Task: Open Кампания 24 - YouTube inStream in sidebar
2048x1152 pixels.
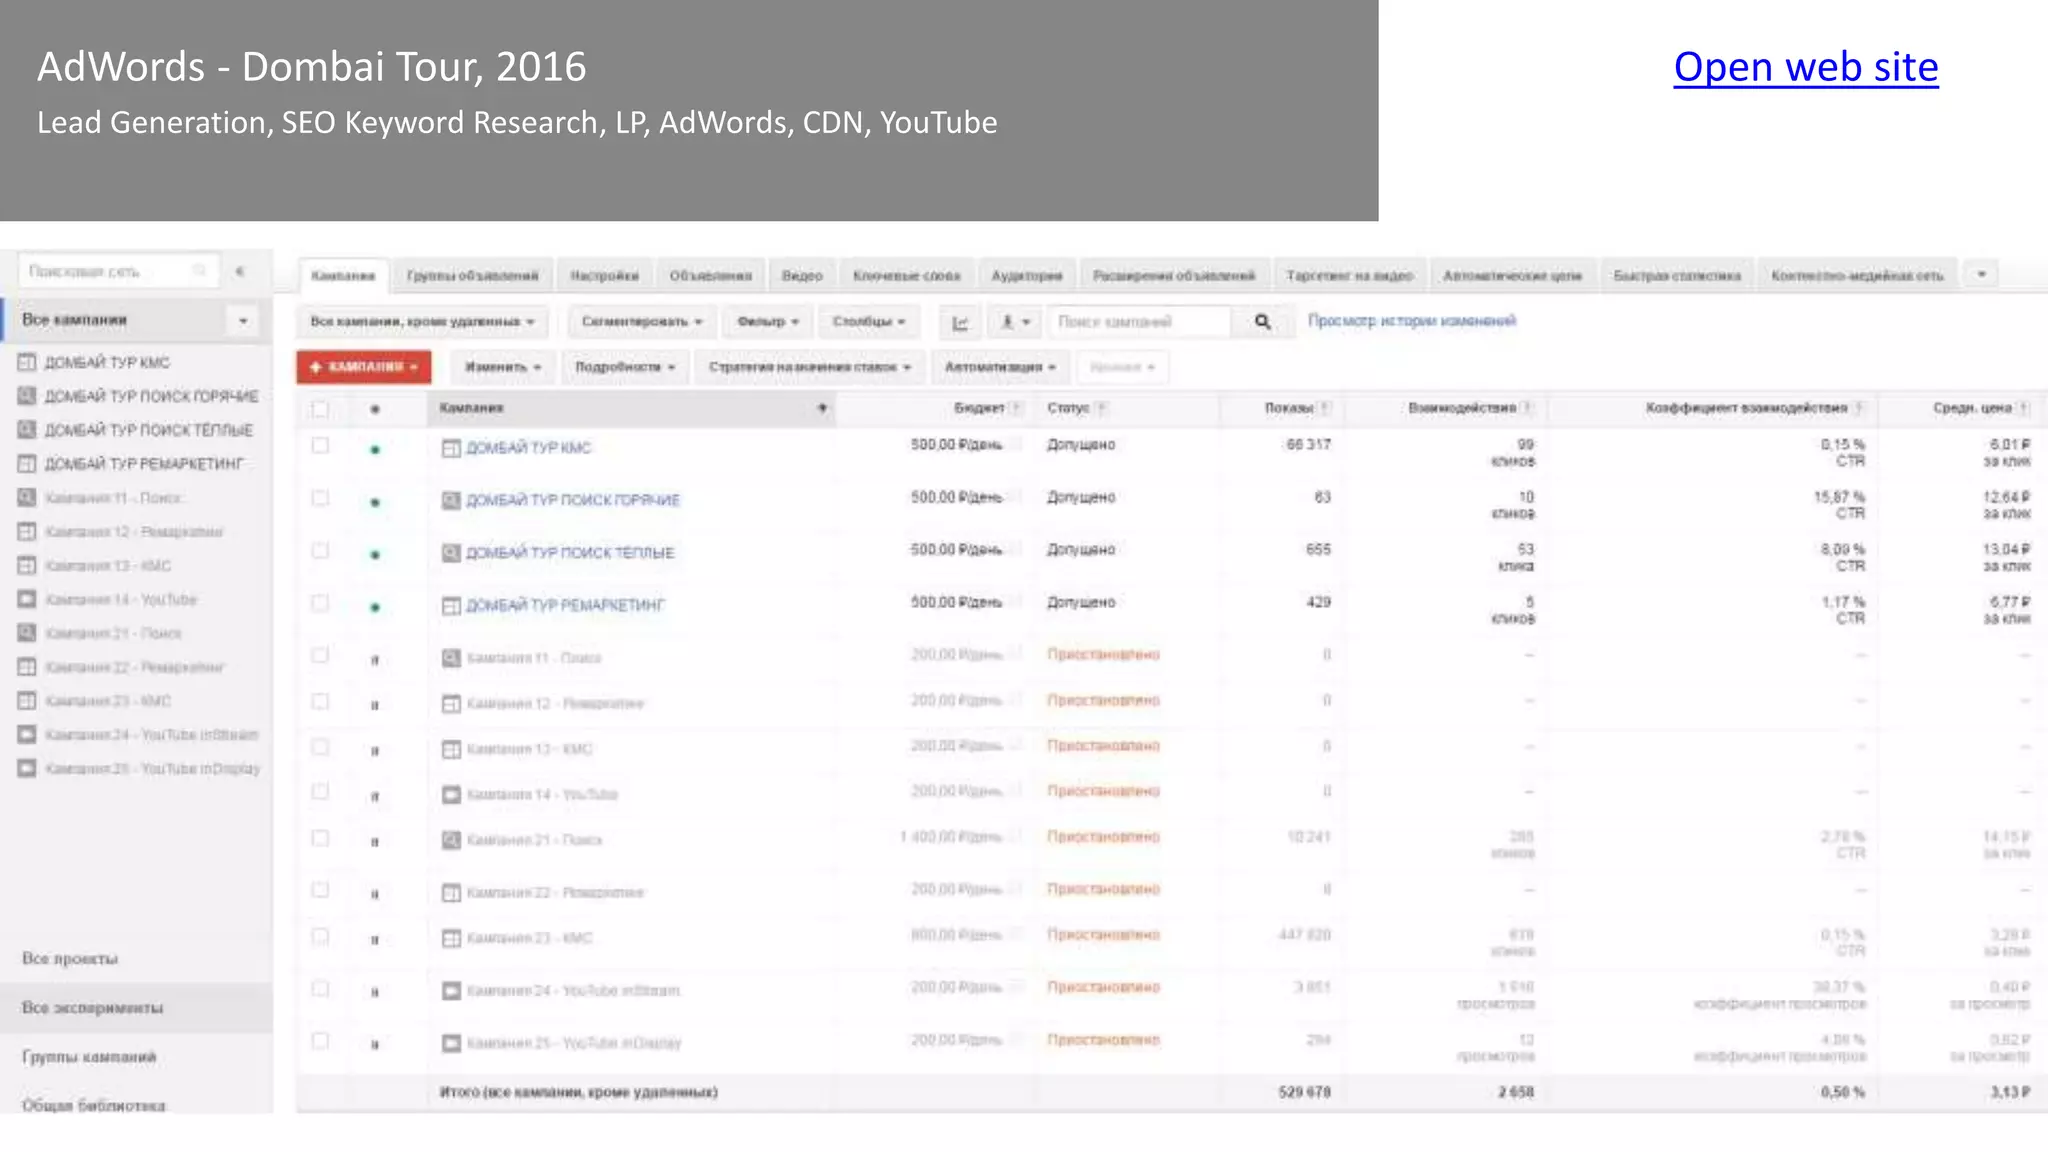Action: [152, 735]
